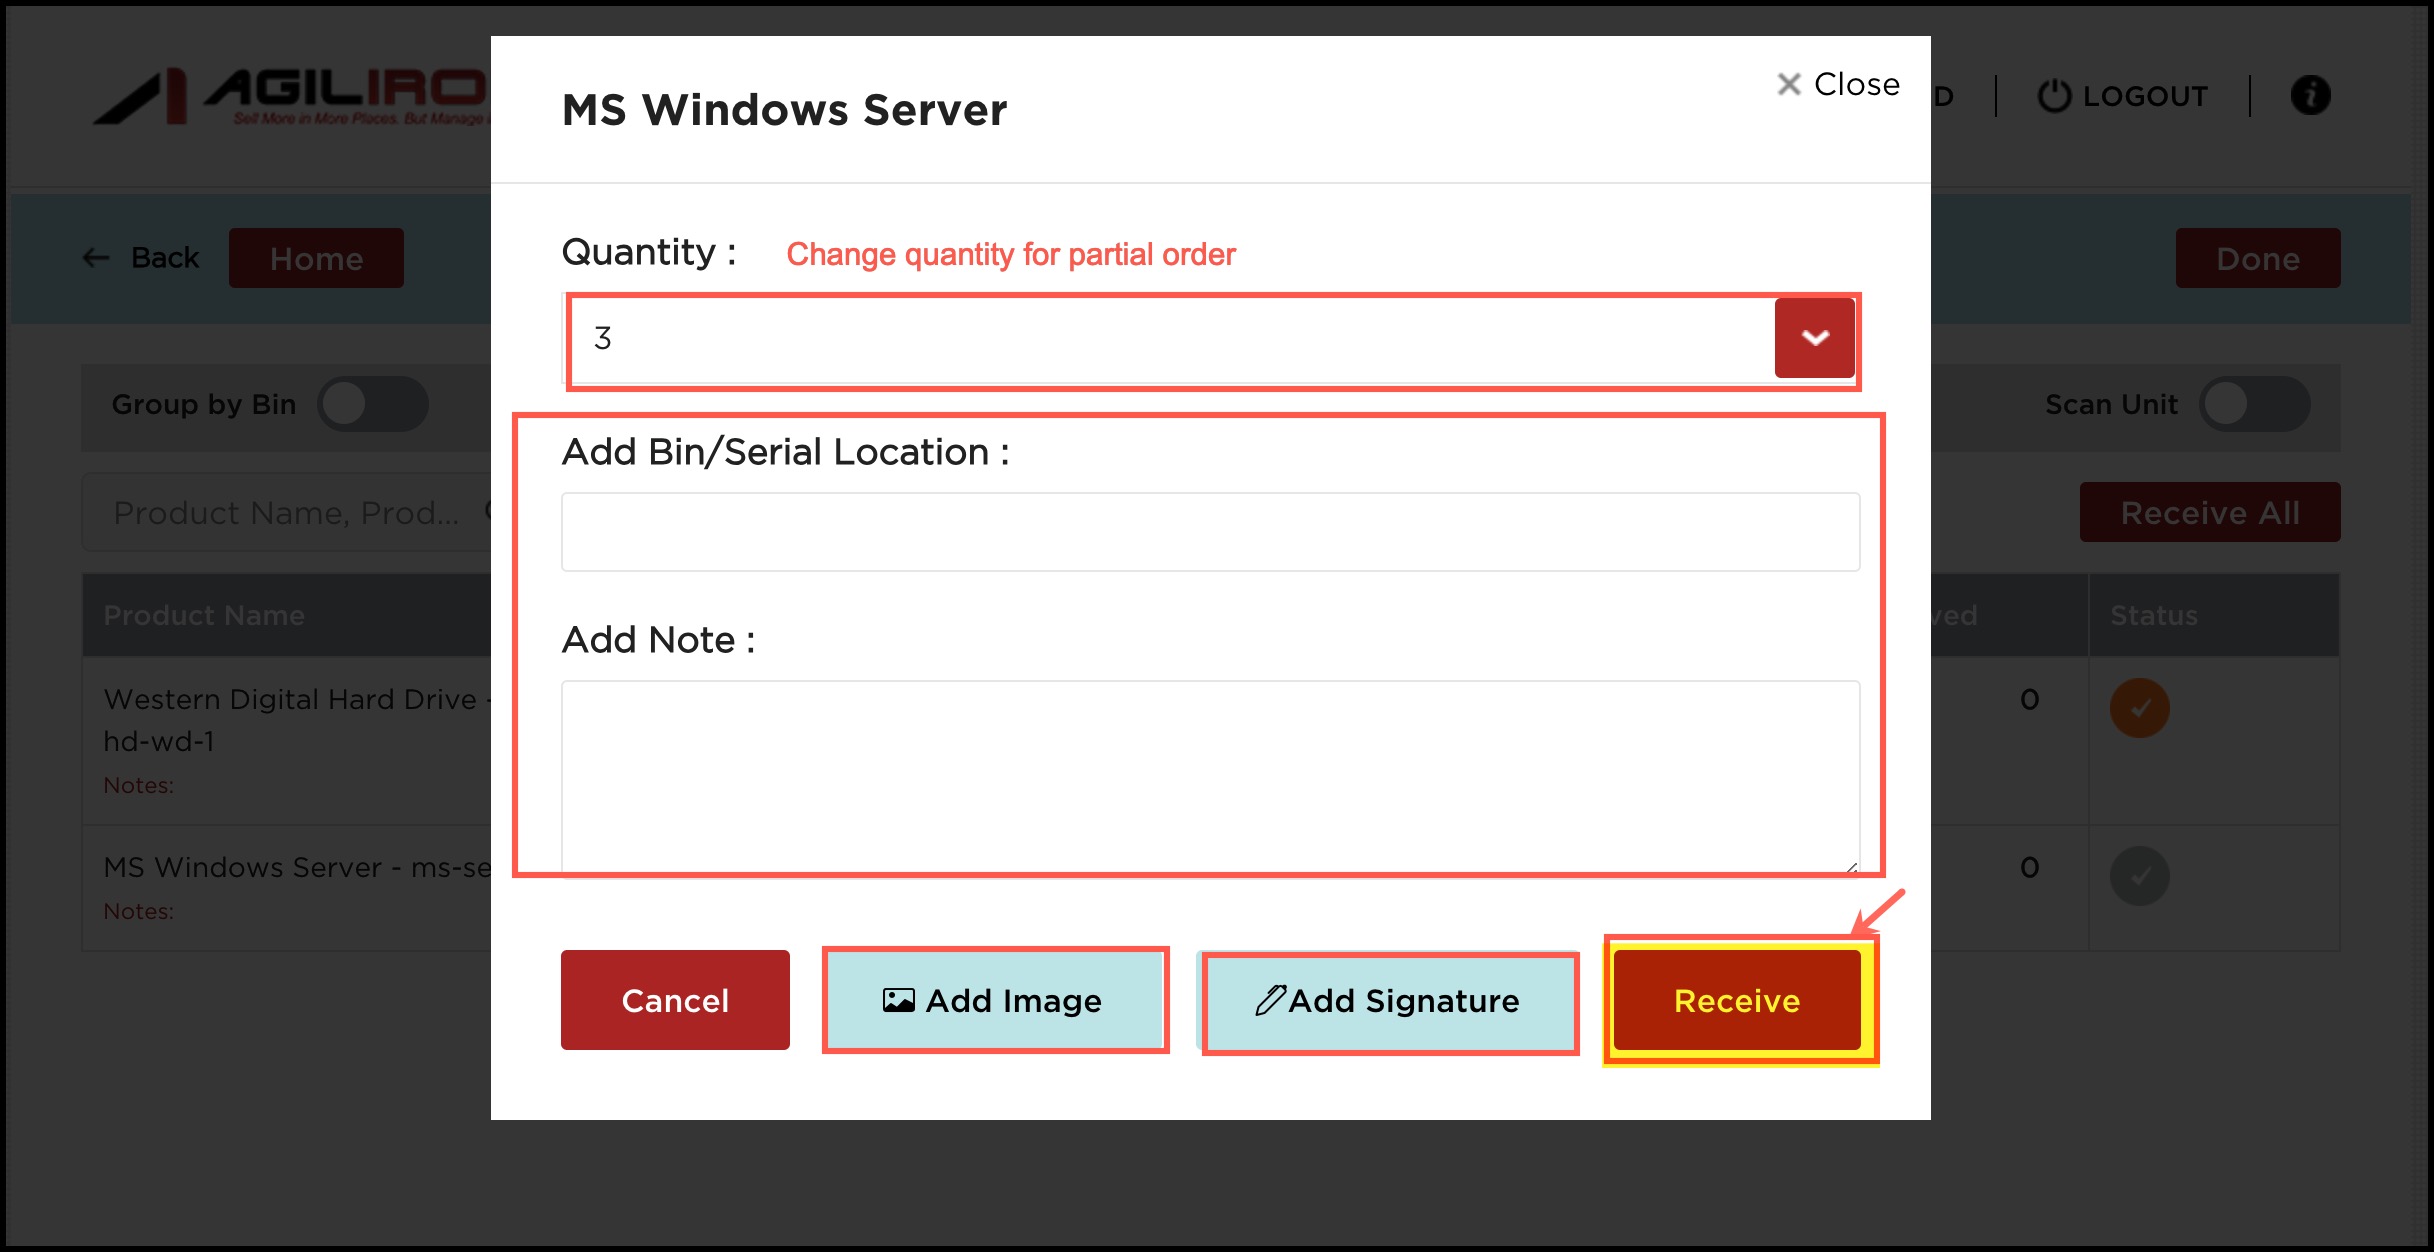Click the info circle icon in header
The height and width of the screenshot is (1252, 2434).
pos(2310,96)
